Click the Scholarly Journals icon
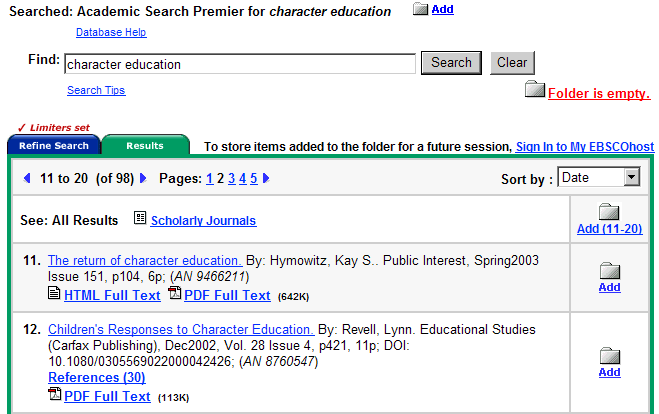 pyautogui.click(x=140, y=219)
